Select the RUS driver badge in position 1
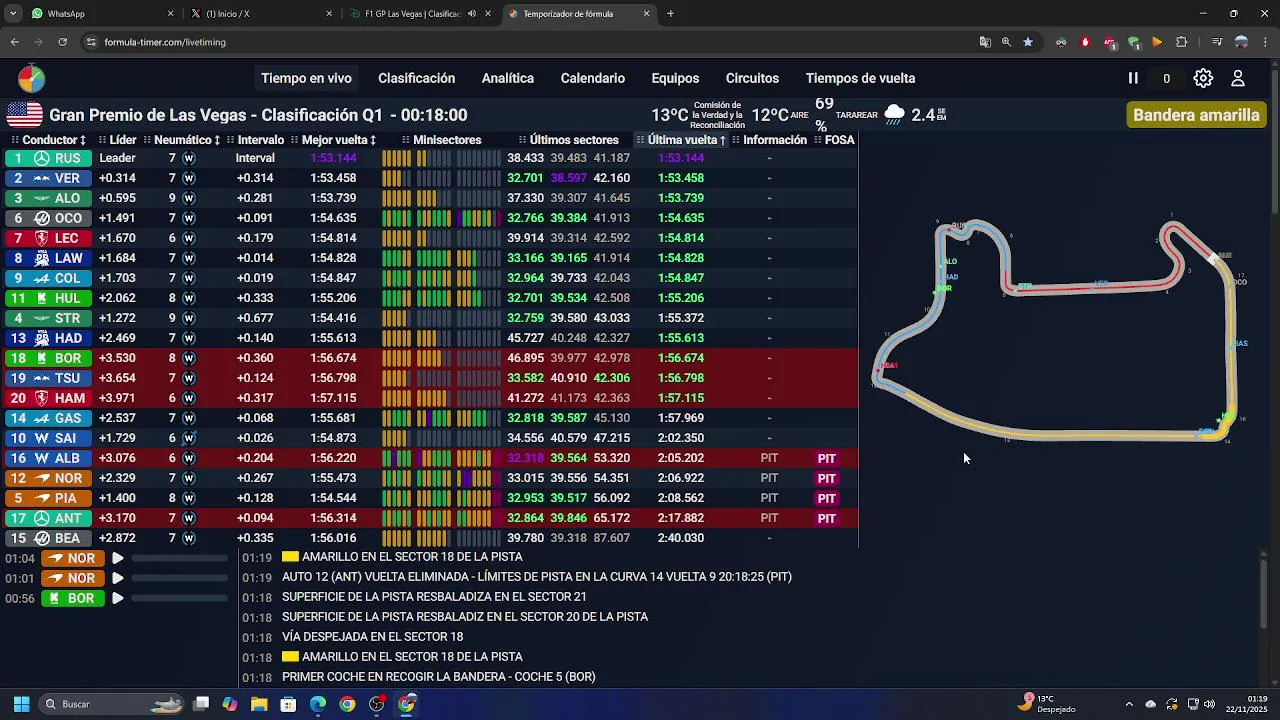Image resolution: width=1280 pixels, height=720 pixels. [48, 158]
